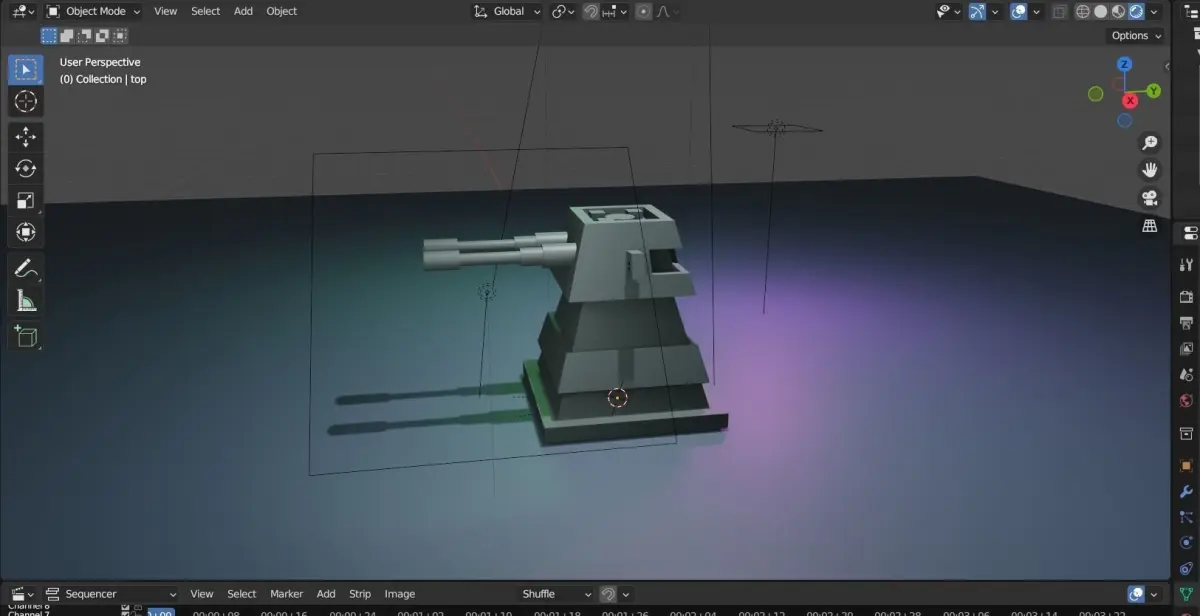Viewport: 1200px width, 616px height.
Task: Open the gizmo options dropdown arrow
Action: click(996, 11)
